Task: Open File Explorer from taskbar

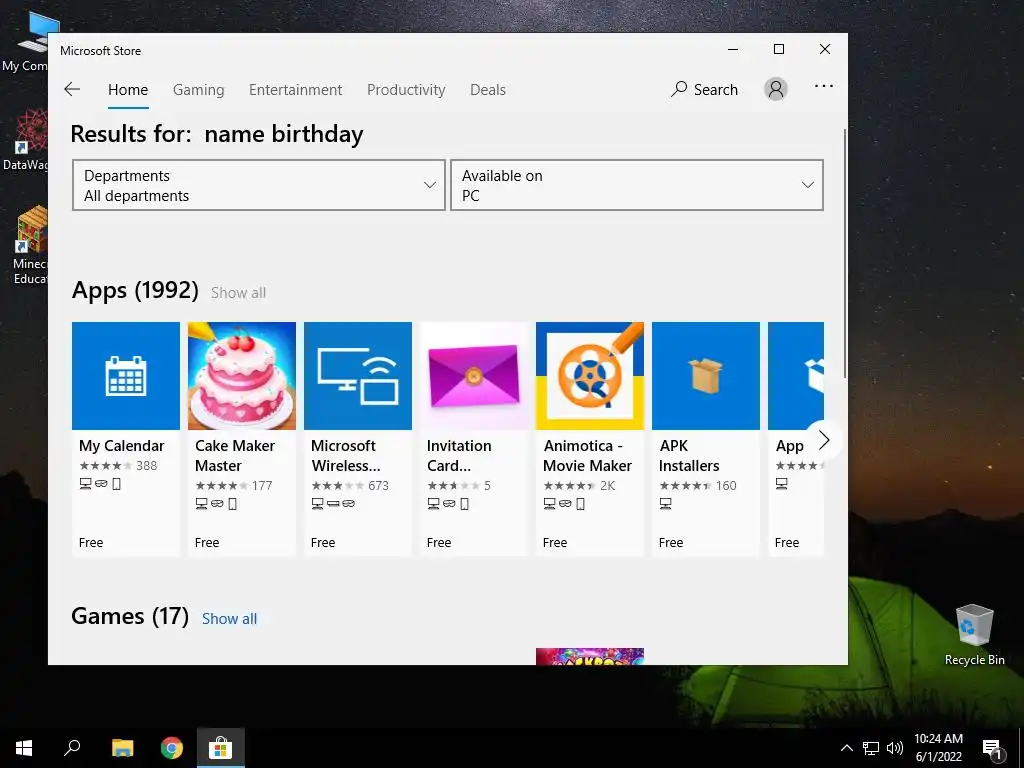Action: tap(122, 748)
